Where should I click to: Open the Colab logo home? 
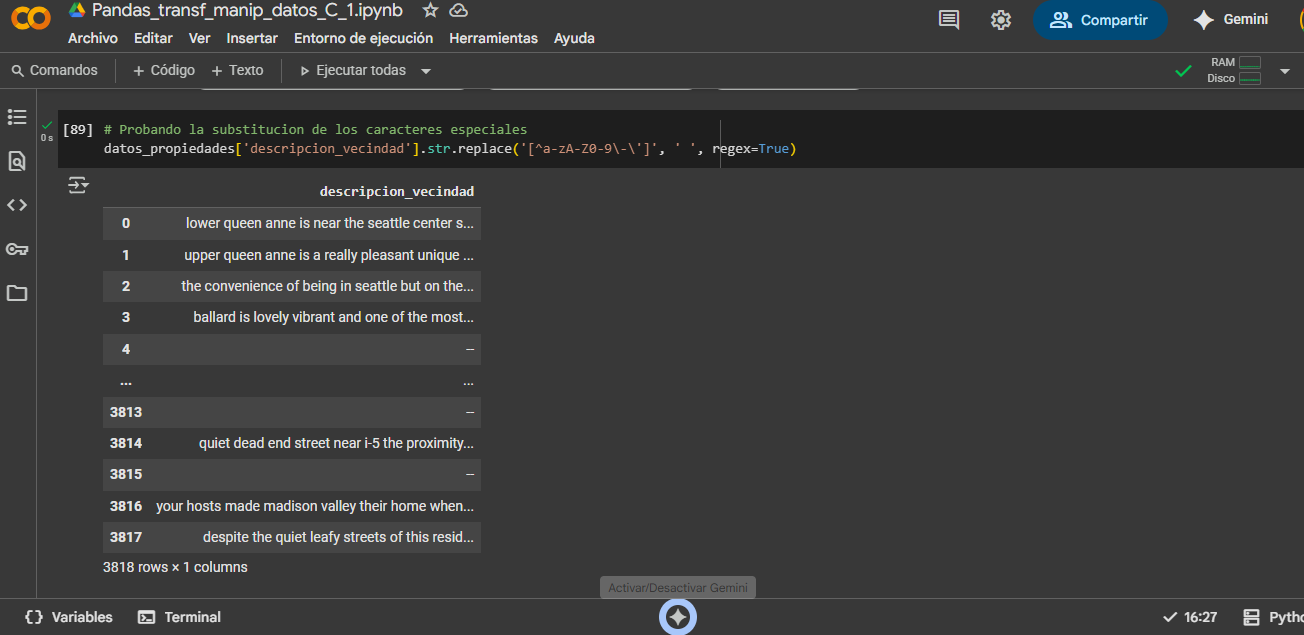(x=31, y=19)
